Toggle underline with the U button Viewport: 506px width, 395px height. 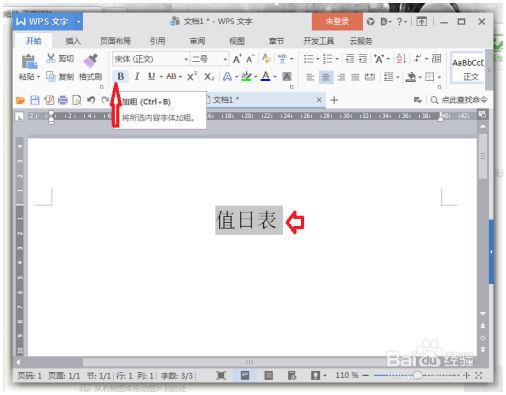coord(151,77)
